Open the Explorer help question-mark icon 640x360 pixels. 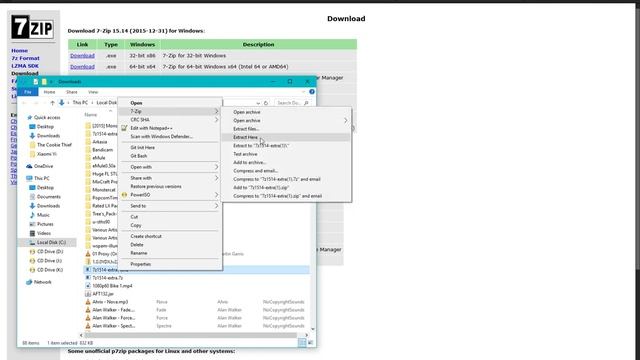(x=312, y=92)
